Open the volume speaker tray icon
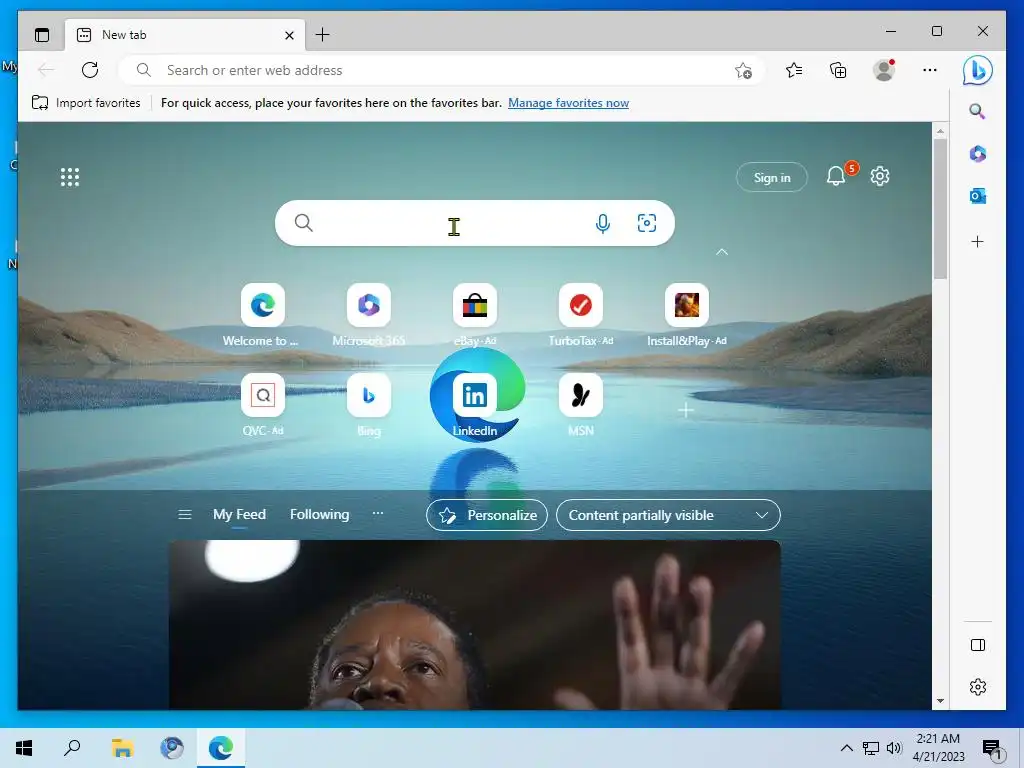This screenshot has height=768, width=1024. (894, 748)
